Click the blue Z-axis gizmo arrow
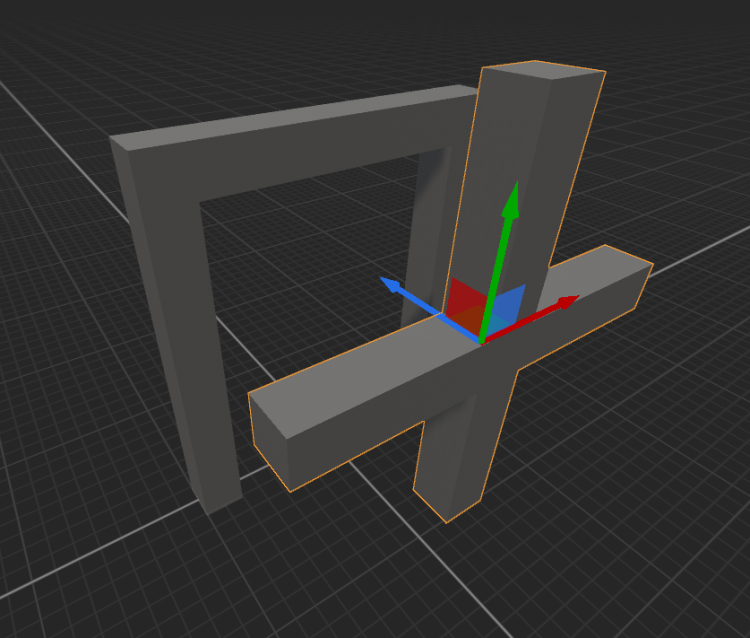Screen dimensions: 750x638 click(429, 308)
